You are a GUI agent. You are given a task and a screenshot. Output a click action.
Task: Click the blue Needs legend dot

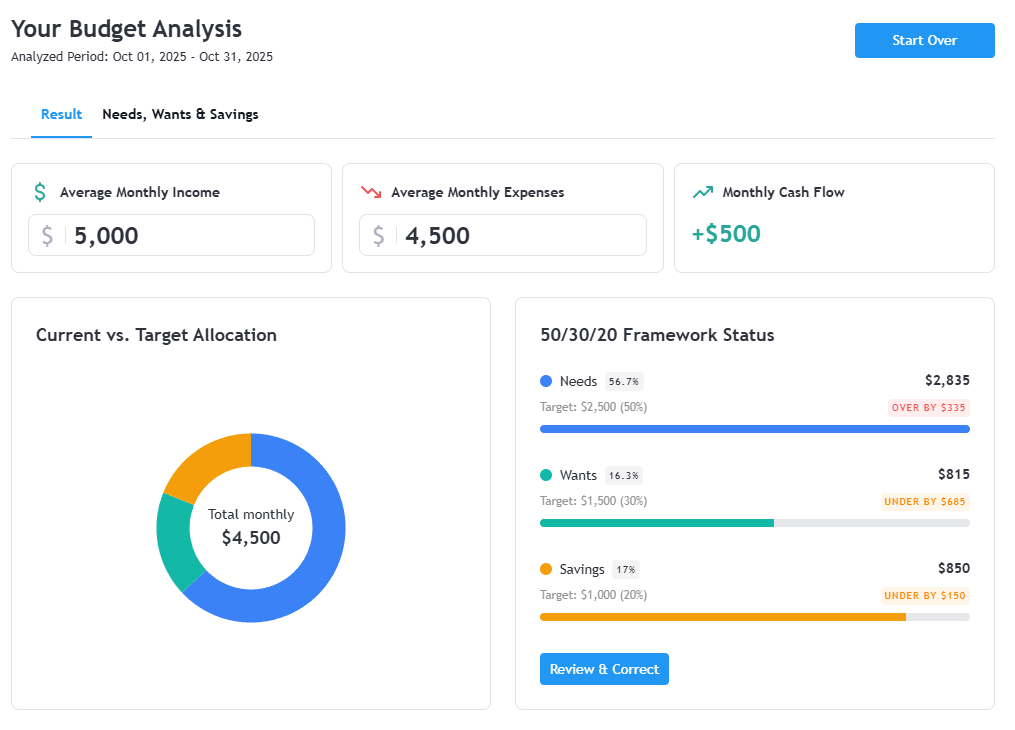[546, 381]
